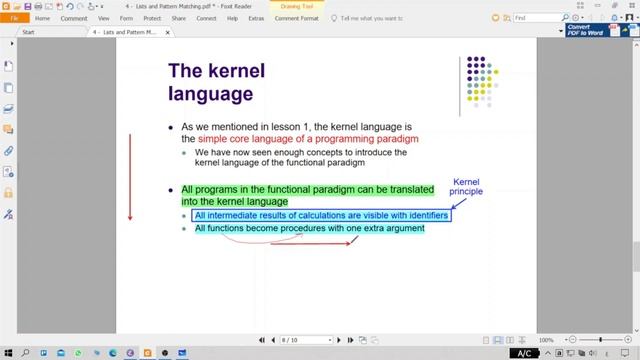Expand the left navigation panel arrow
The image size is (640, 360).
point(12,43)
